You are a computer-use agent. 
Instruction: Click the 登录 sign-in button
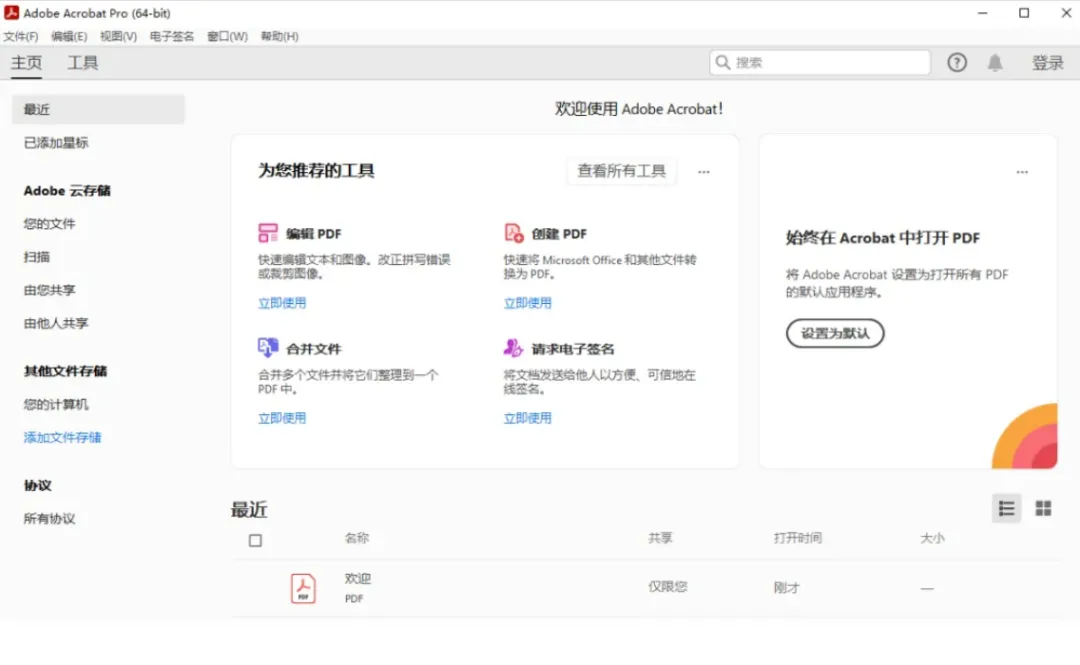pyautogui.click(x=1048, y=63)
